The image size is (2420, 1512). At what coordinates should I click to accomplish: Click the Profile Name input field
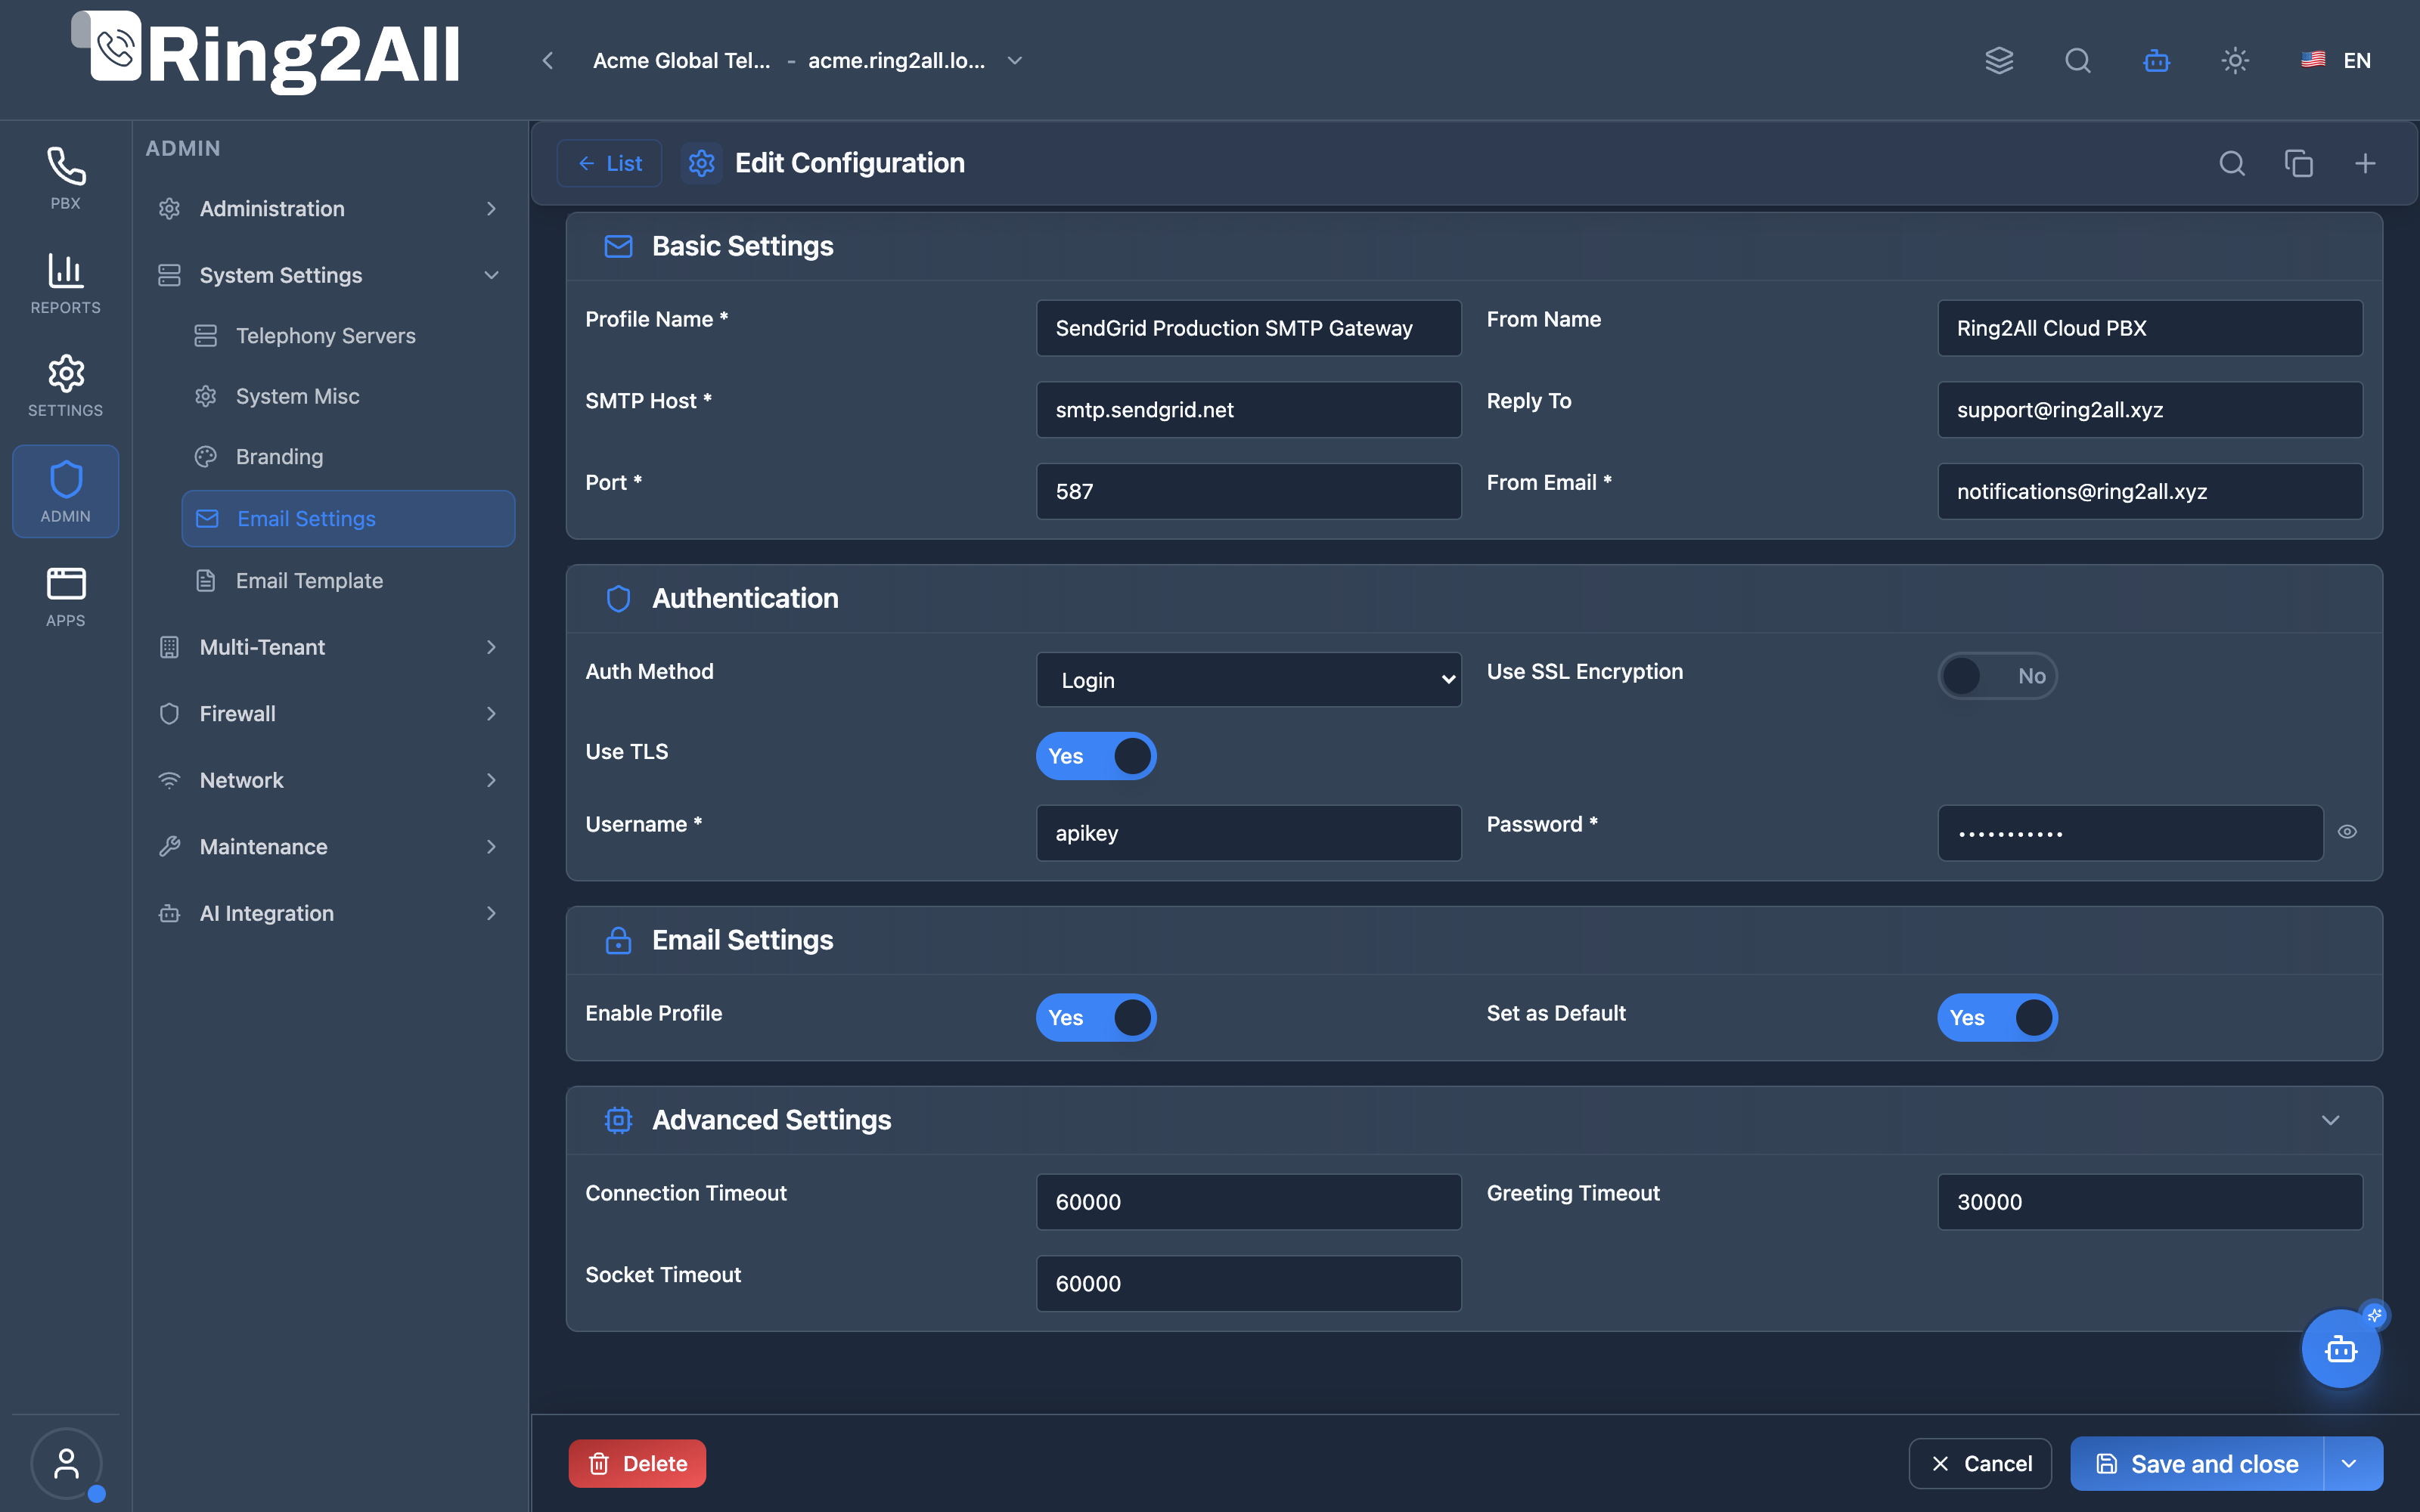pyautogui.click(x=1249, y=328)
